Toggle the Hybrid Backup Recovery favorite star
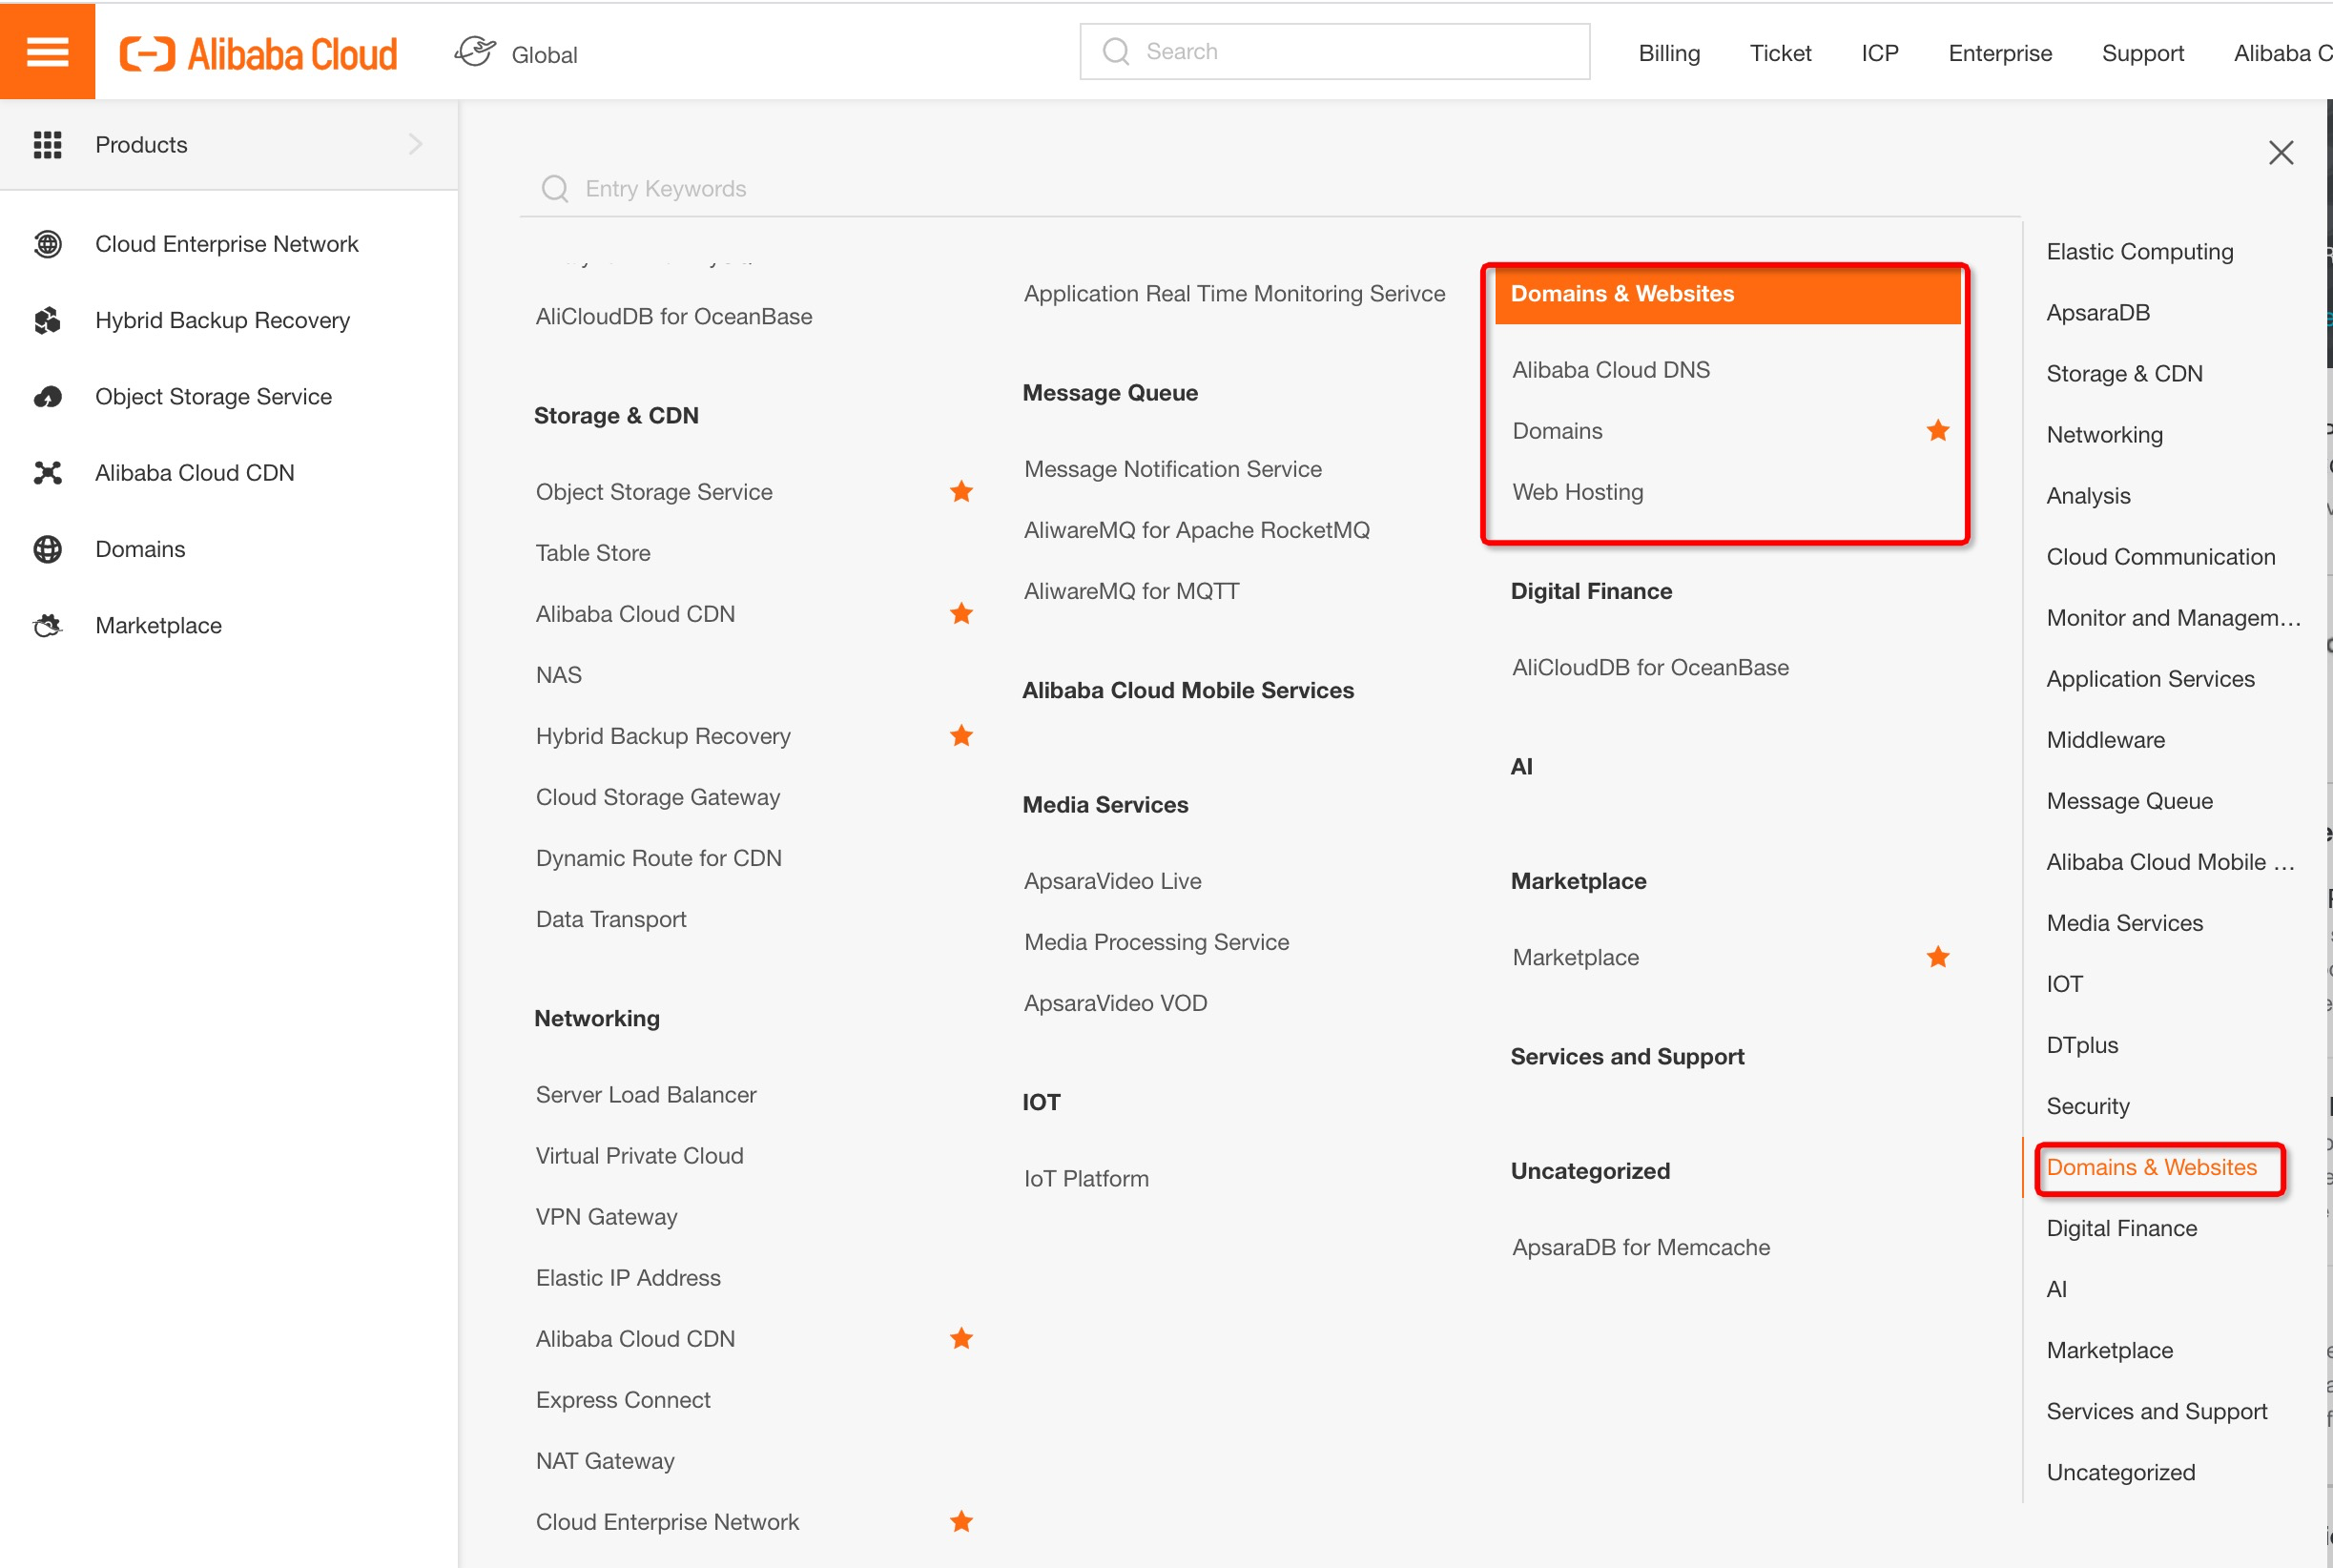 coord(961,736)
